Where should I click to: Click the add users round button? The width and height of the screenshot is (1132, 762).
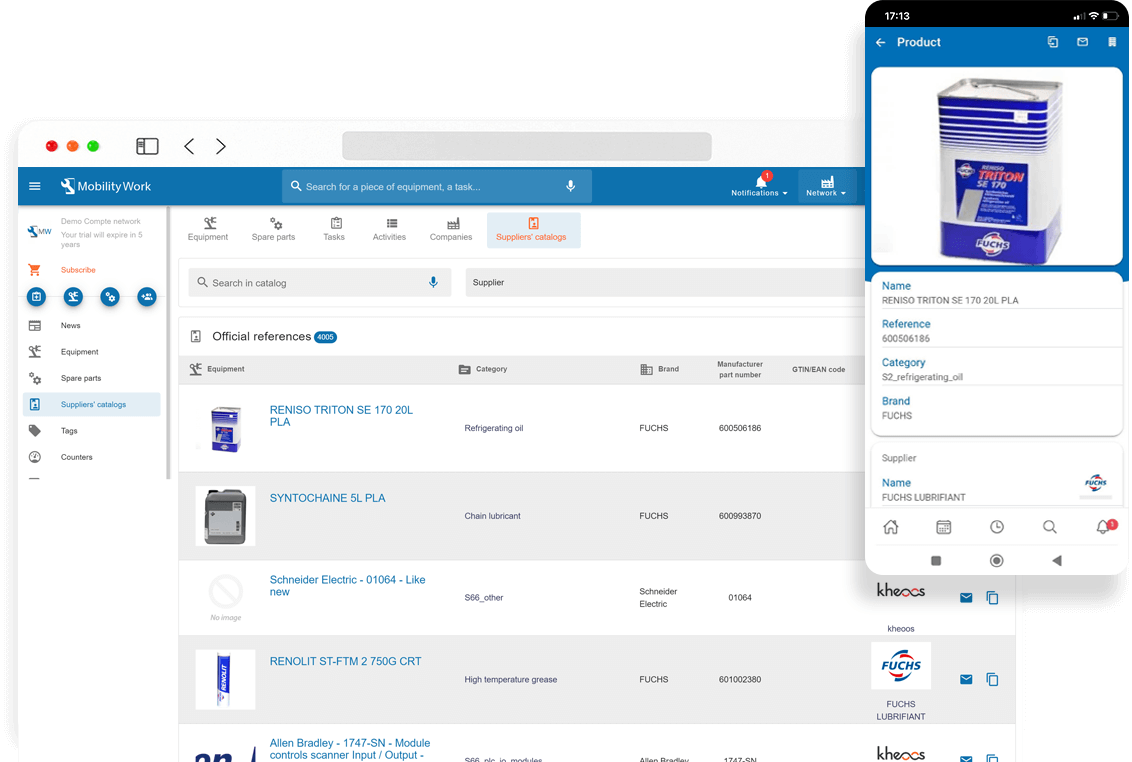pyautogui.click(x=147, y=296)
